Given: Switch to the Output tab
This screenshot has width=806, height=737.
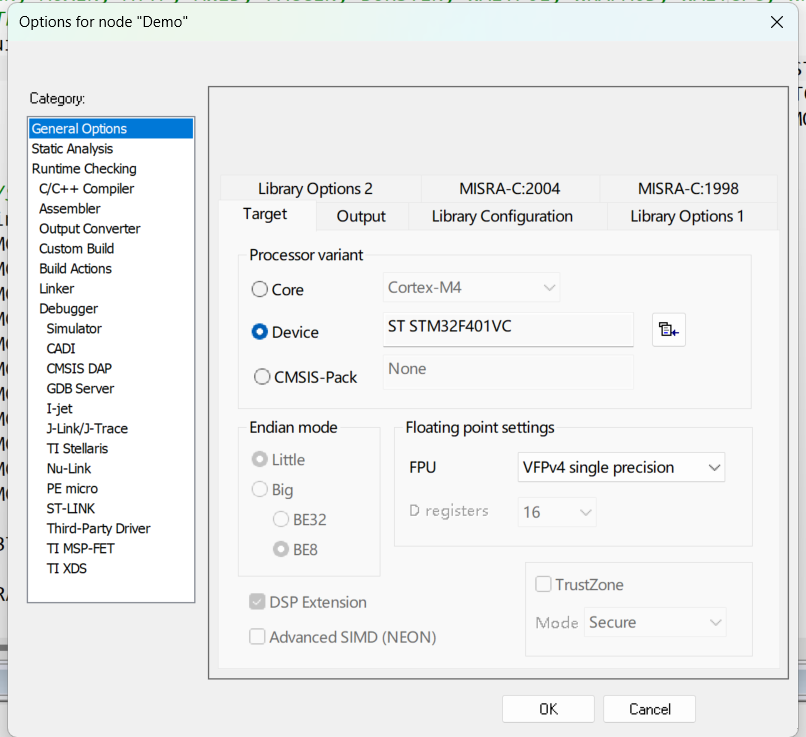Looking at the screenshot, I should point(361,216).
